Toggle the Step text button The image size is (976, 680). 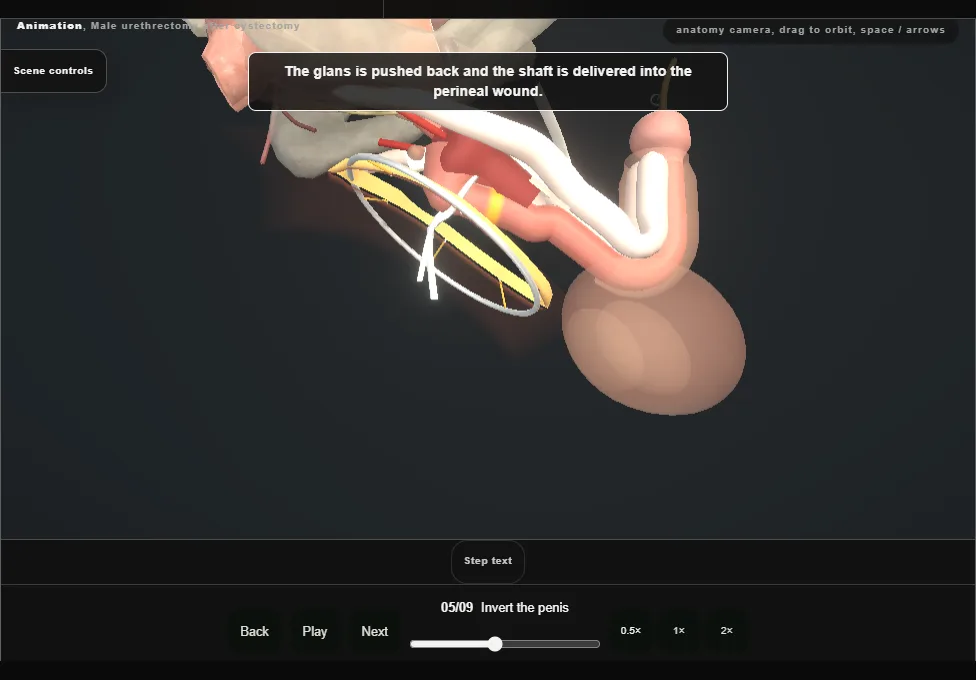click(x=488, y=561)
